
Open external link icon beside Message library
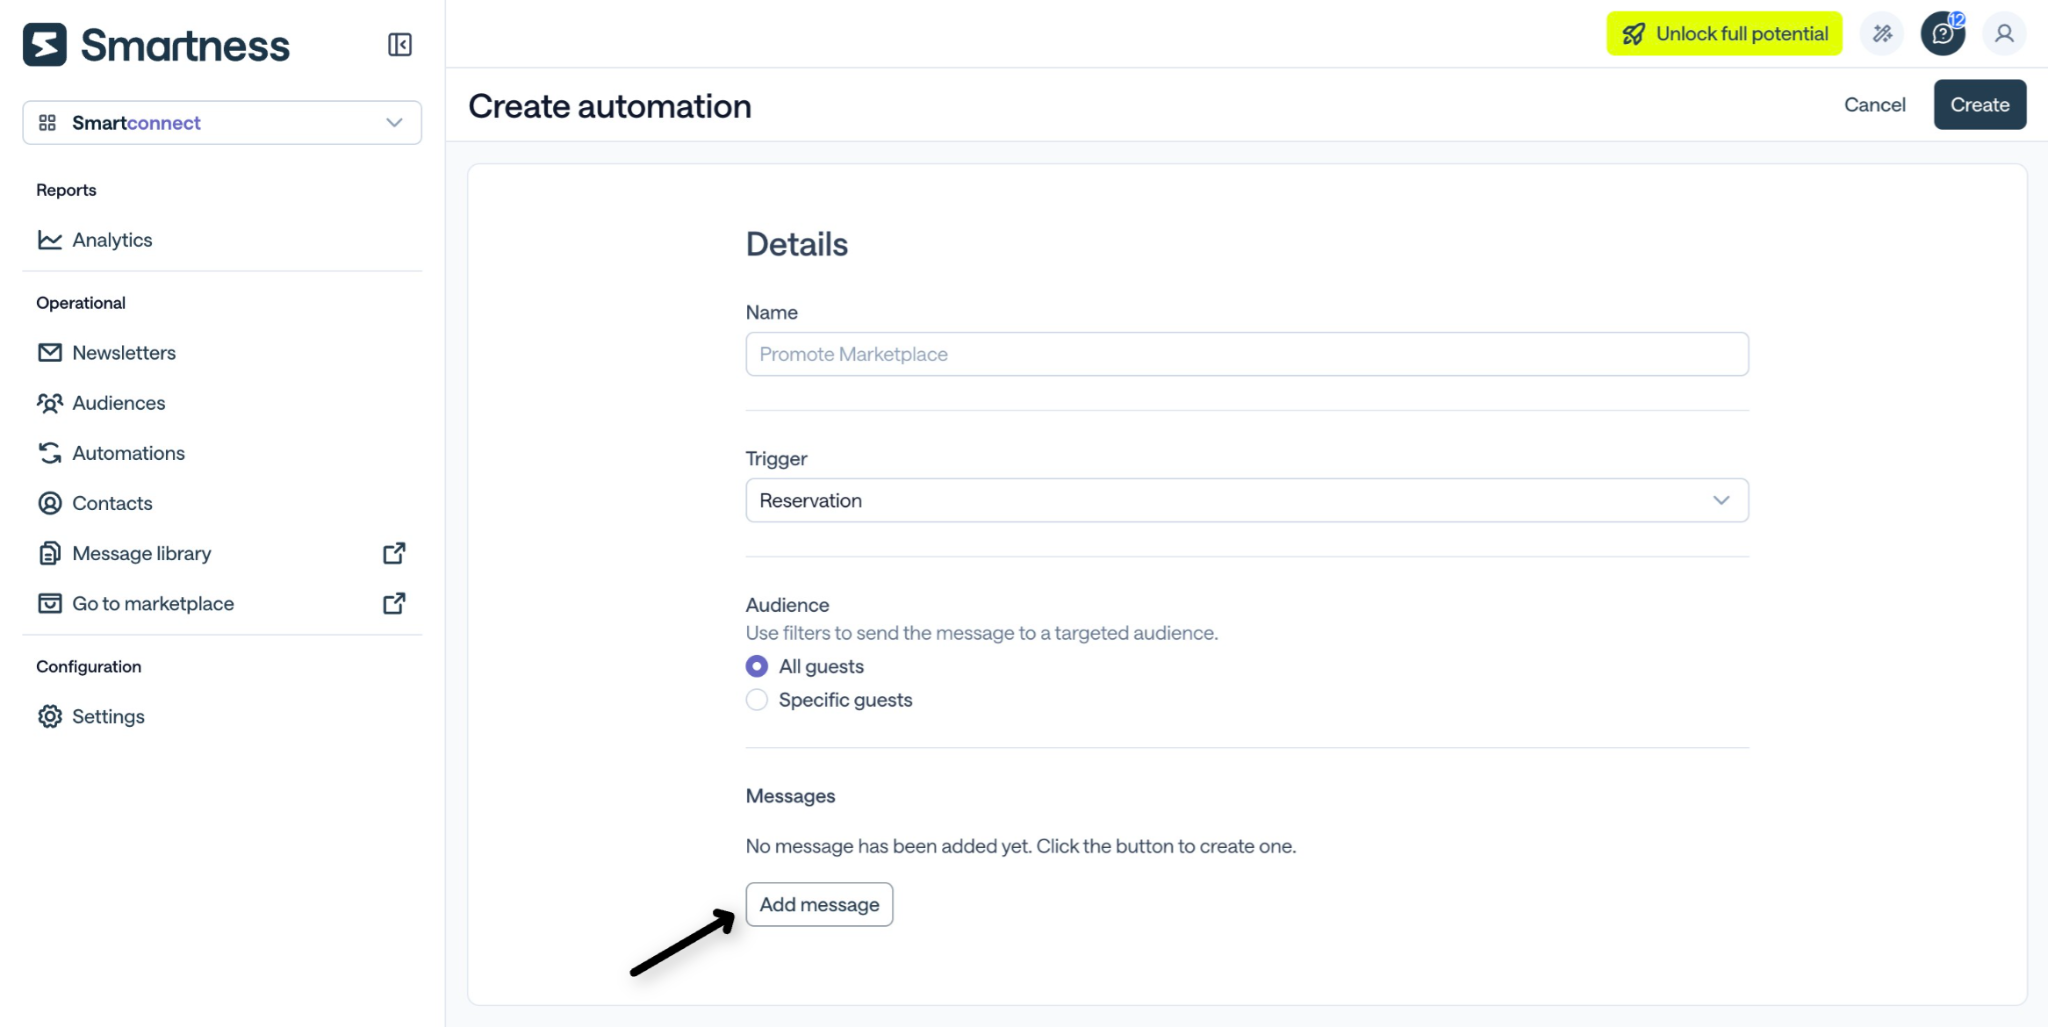[394, 553]
